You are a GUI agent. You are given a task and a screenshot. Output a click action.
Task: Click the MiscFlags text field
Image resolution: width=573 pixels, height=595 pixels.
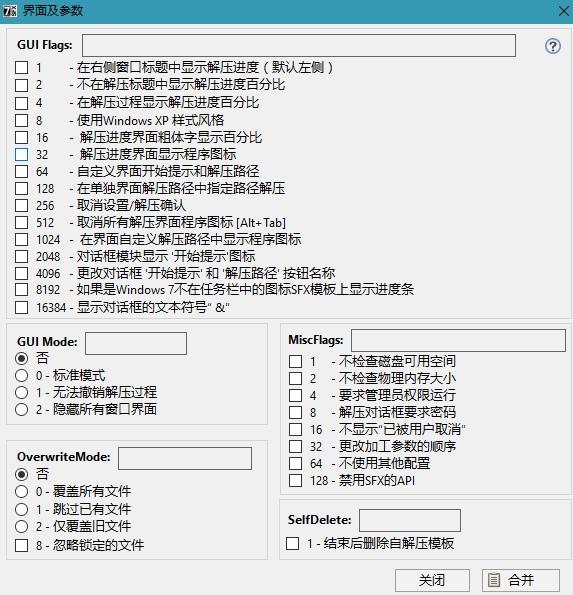click(458, 340)
